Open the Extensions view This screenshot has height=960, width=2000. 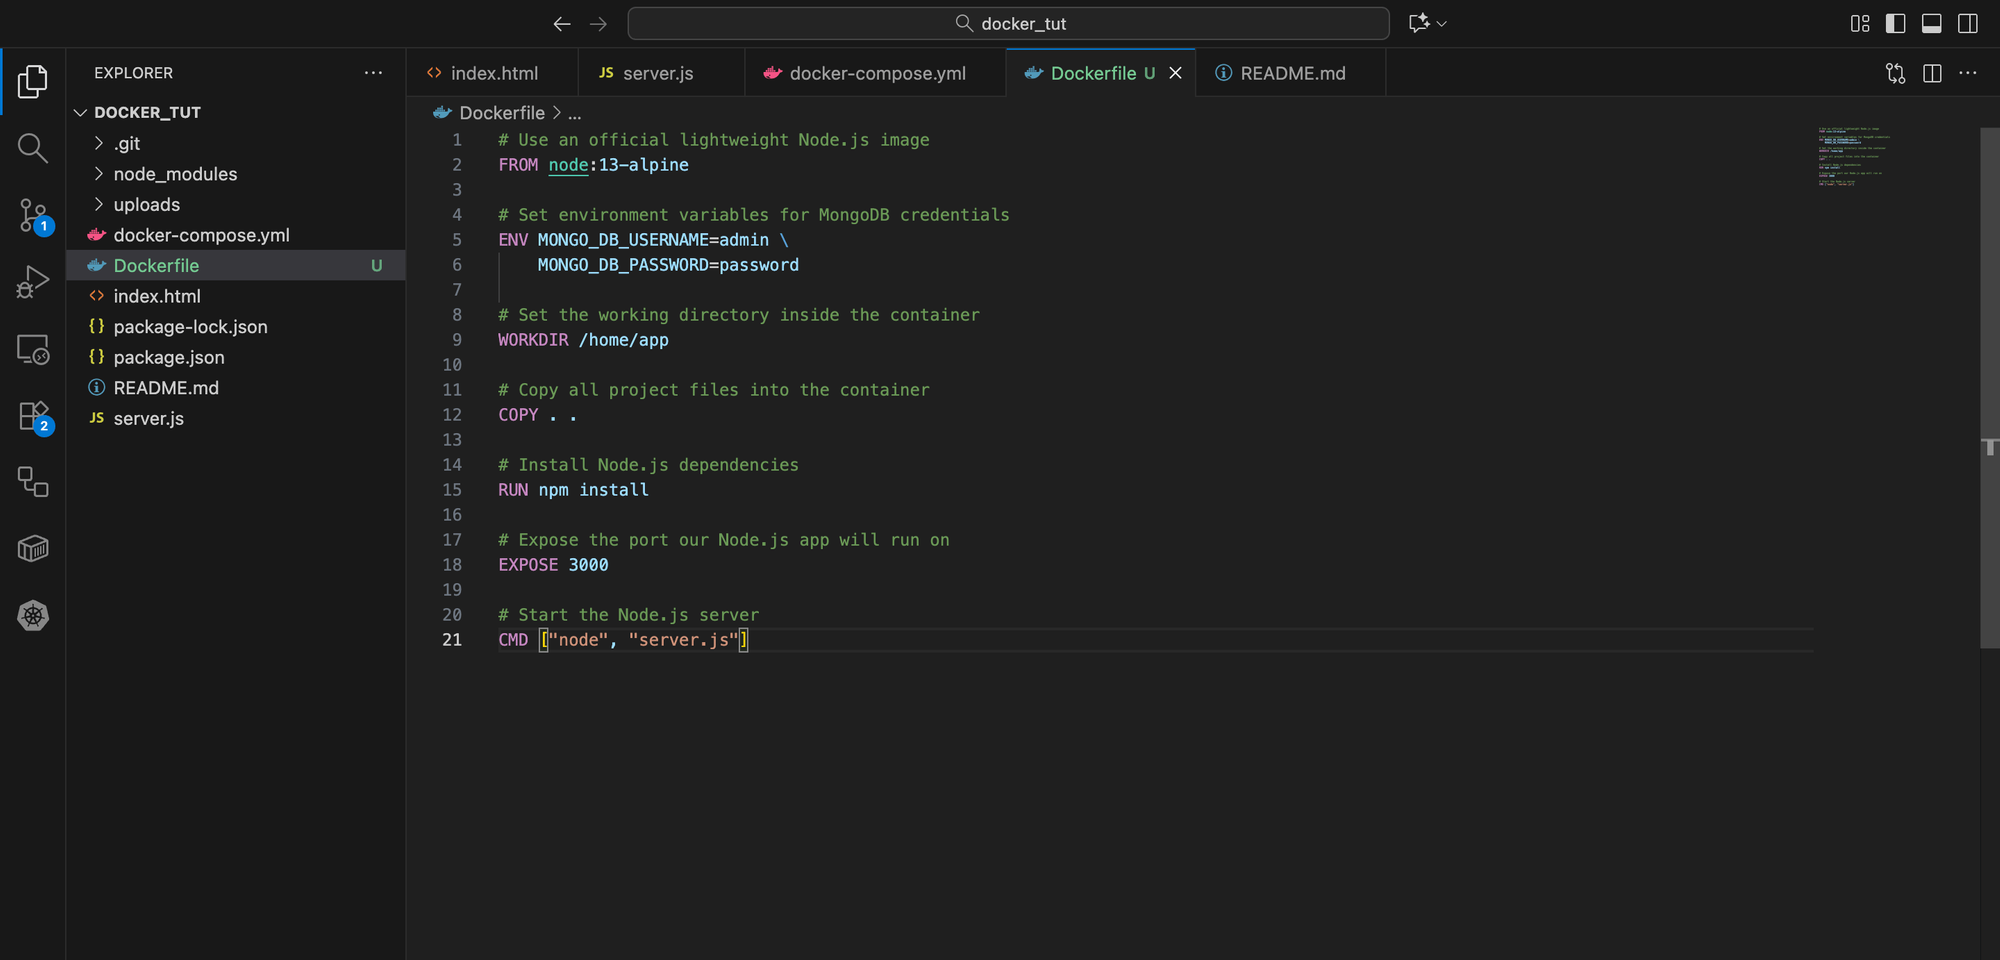click(32, 416)
